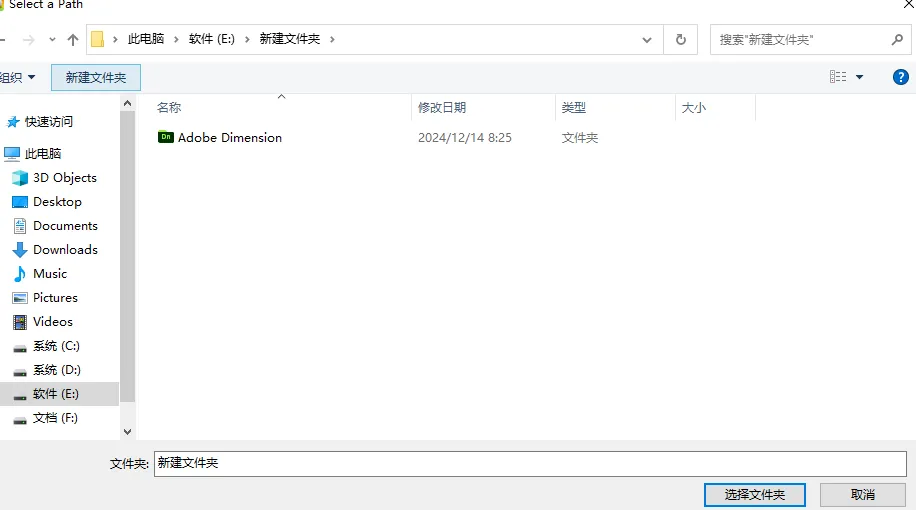Cancel dialog with 取消 button
The image size is (916, 510).
863,495
